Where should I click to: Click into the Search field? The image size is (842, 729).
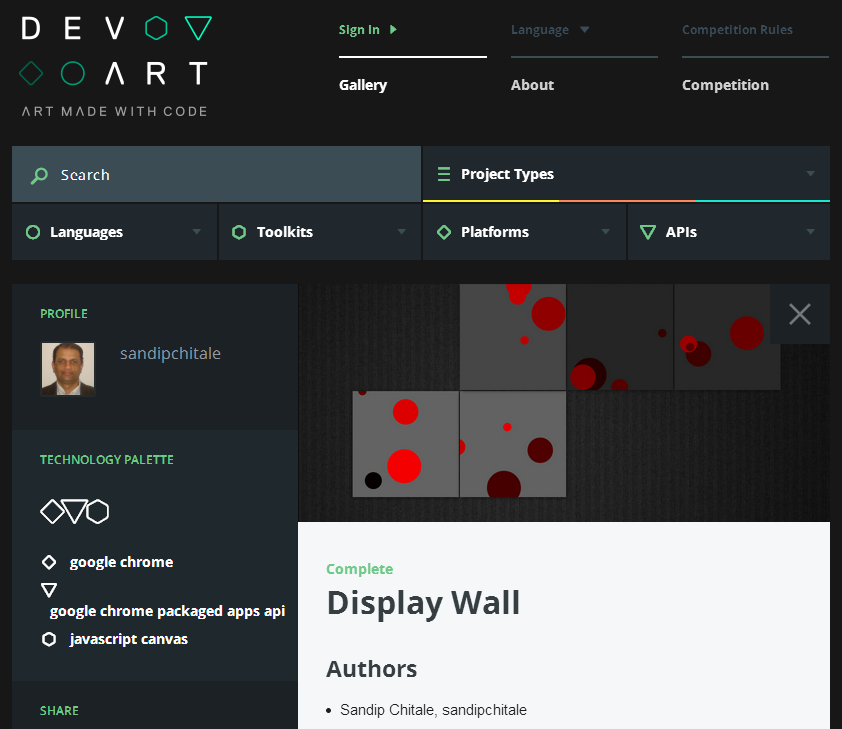pos(216,174)
